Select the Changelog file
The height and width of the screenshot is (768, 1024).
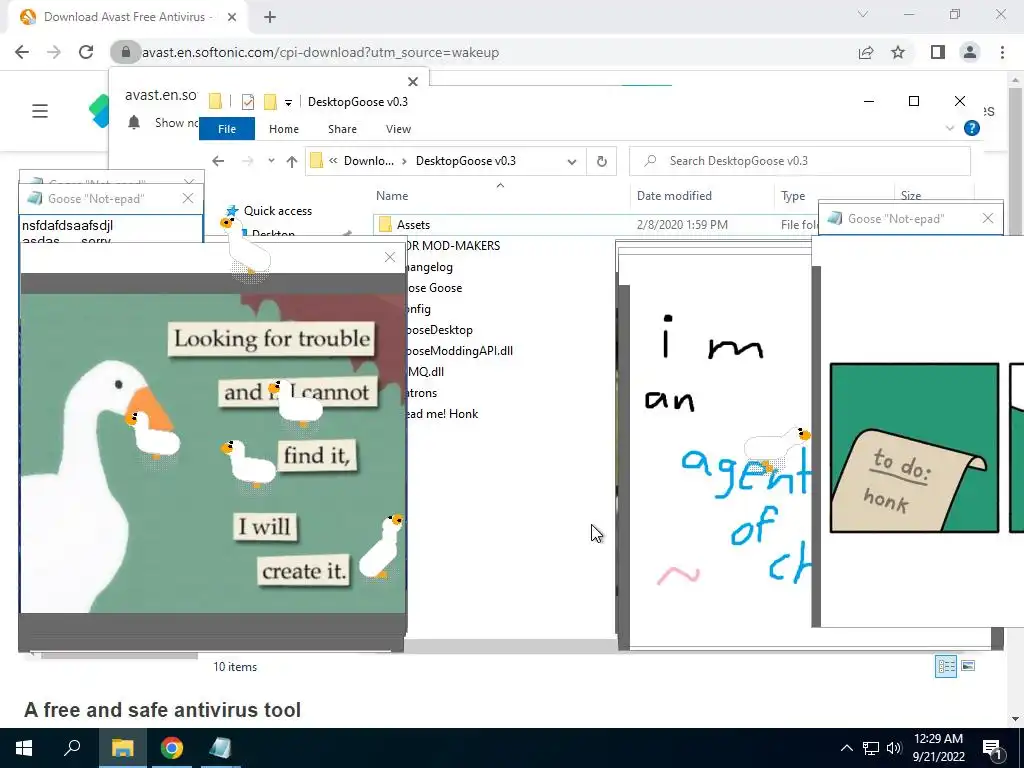(428, 266)
